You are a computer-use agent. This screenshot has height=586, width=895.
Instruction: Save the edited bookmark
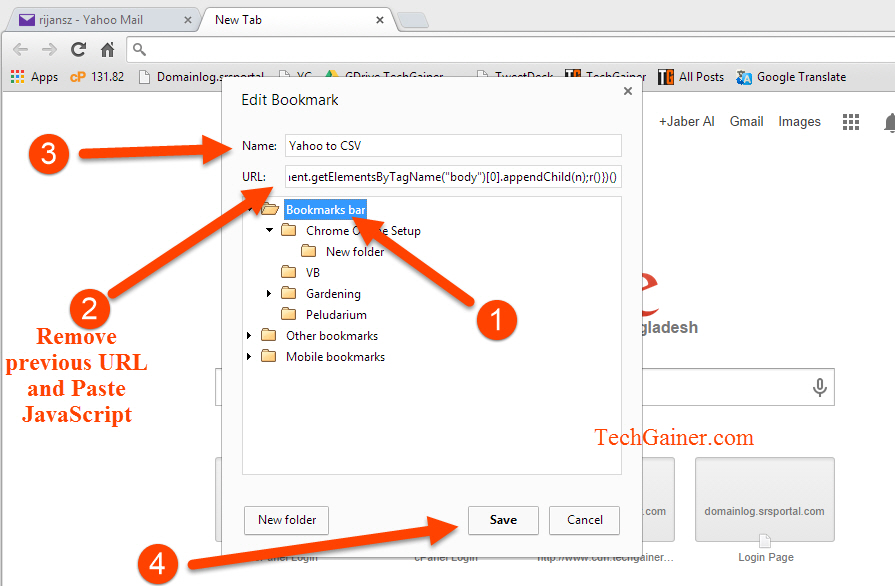[503, 520]
